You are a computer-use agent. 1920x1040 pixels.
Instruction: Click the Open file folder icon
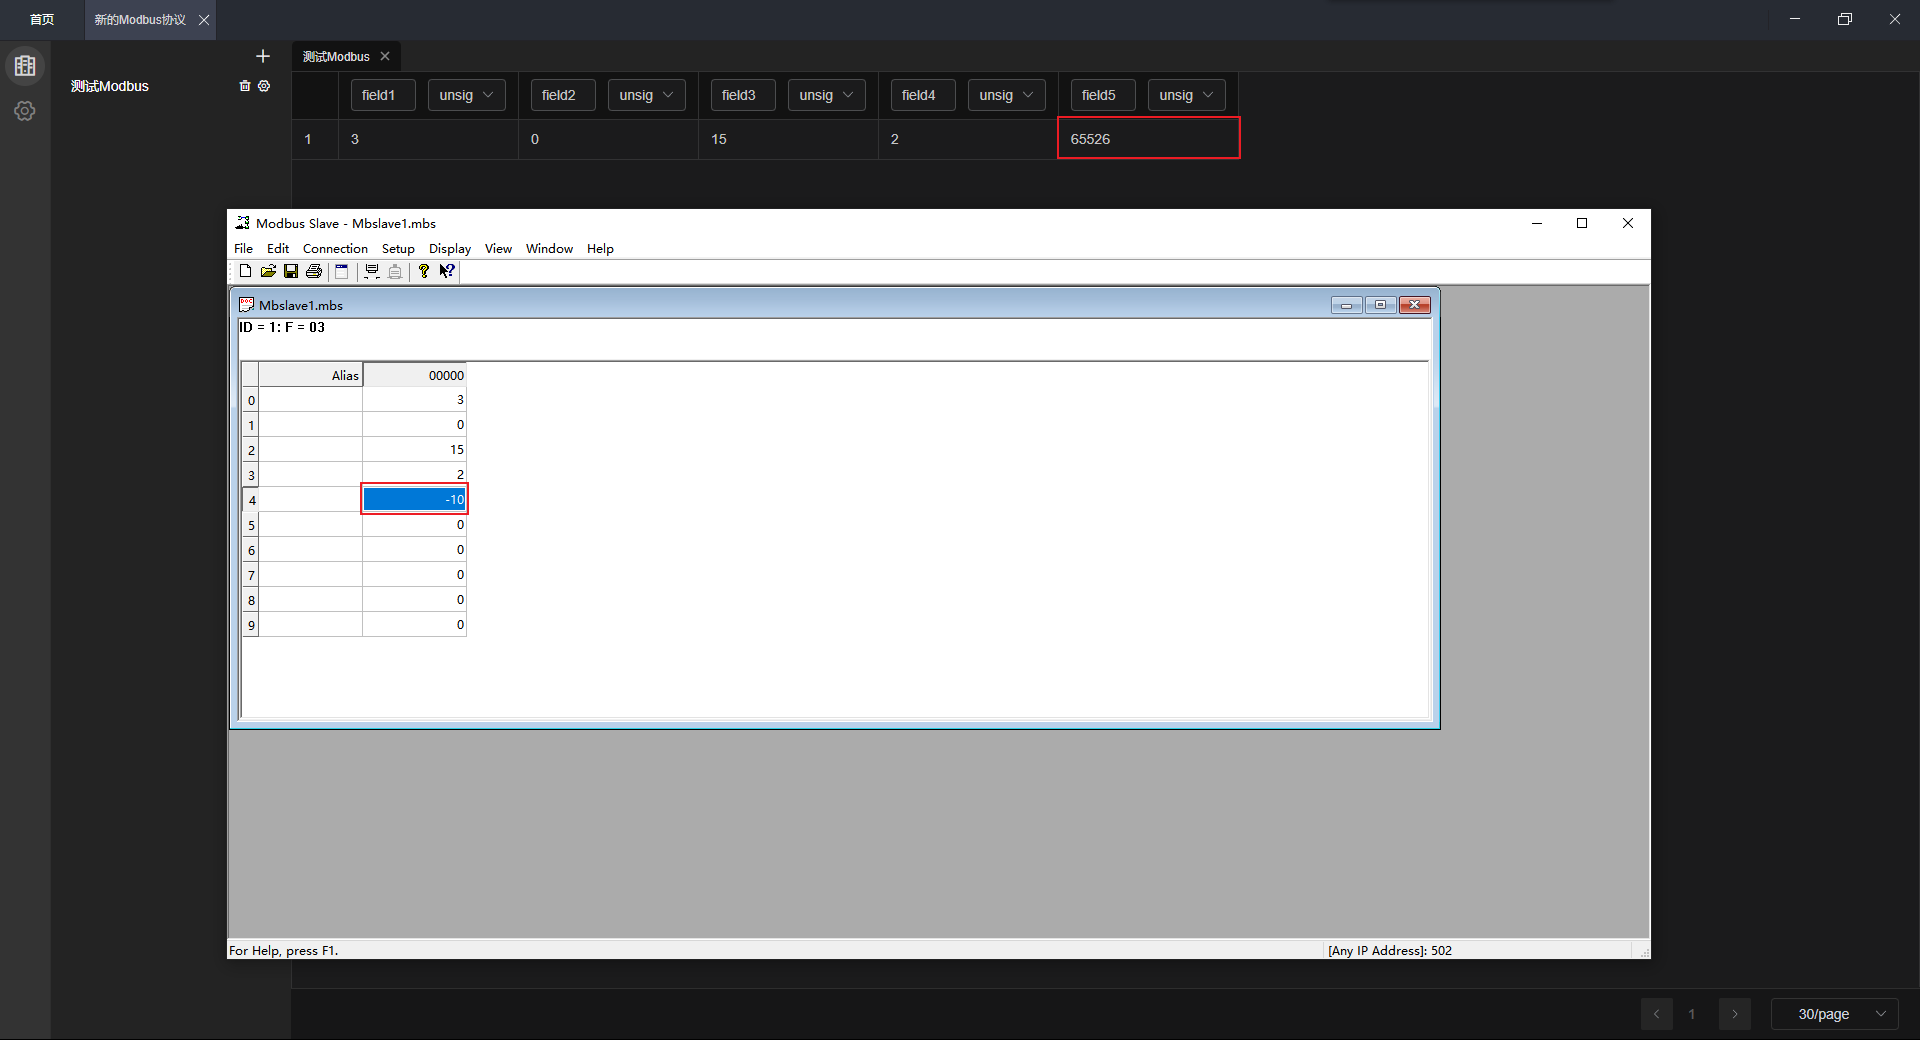pos(268,271)
